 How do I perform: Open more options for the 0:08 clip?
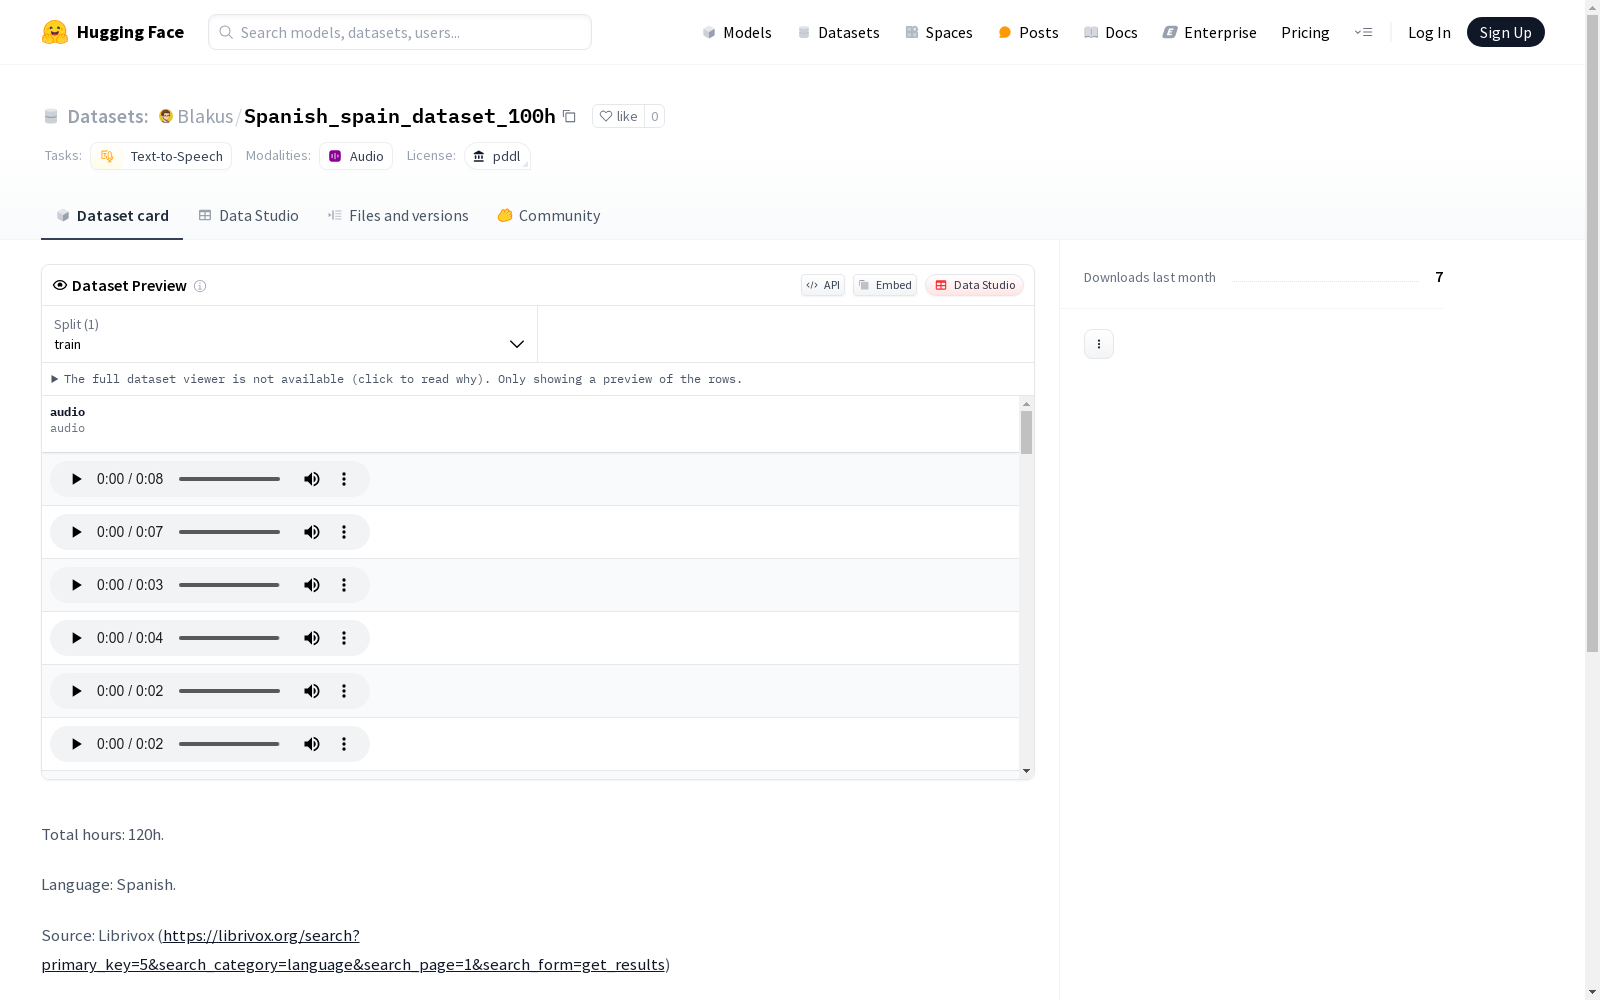(344, 479)
